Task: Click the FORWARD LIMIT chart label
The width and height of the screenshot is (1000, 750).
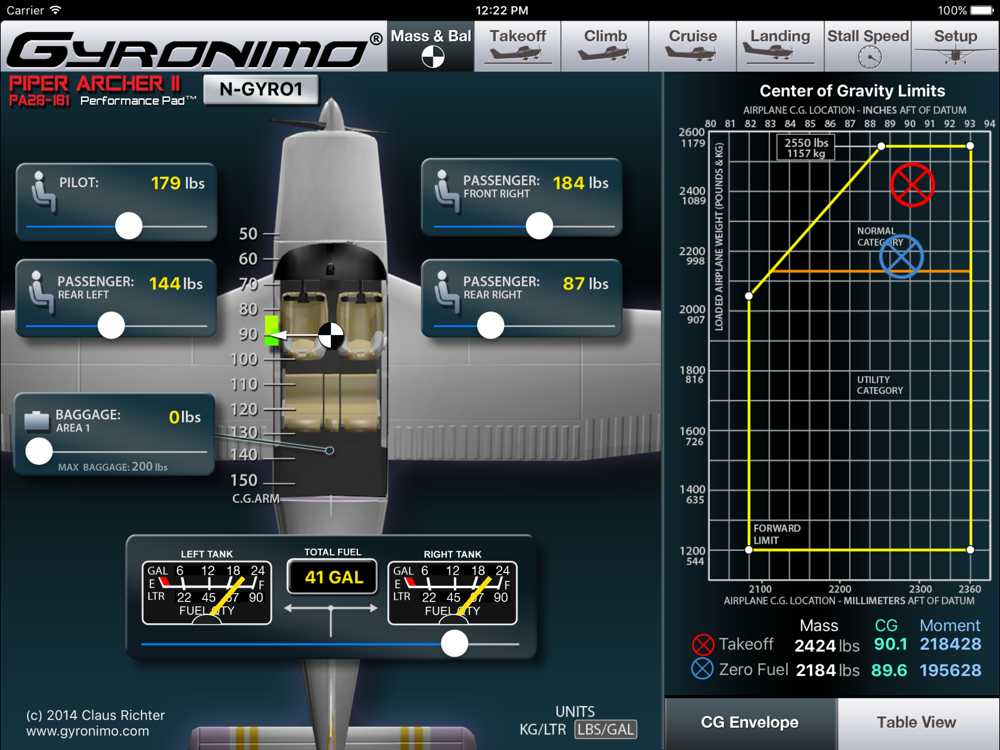Action: [x=776, y=534]
